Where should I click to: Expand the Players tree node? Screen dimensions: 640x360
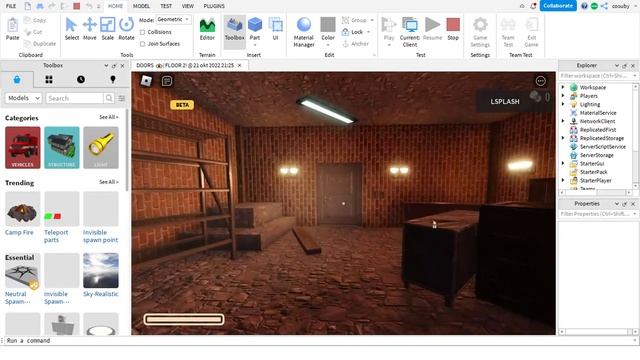(x=563, y=96)
